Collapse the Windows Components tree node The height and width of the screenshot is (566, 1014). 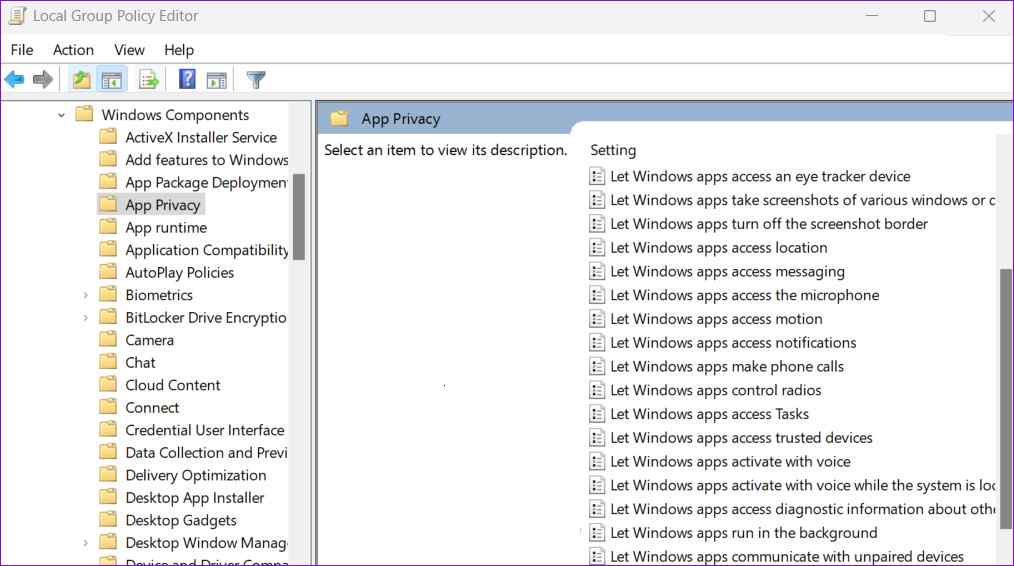pyautogui.click(x=61, y=115)
